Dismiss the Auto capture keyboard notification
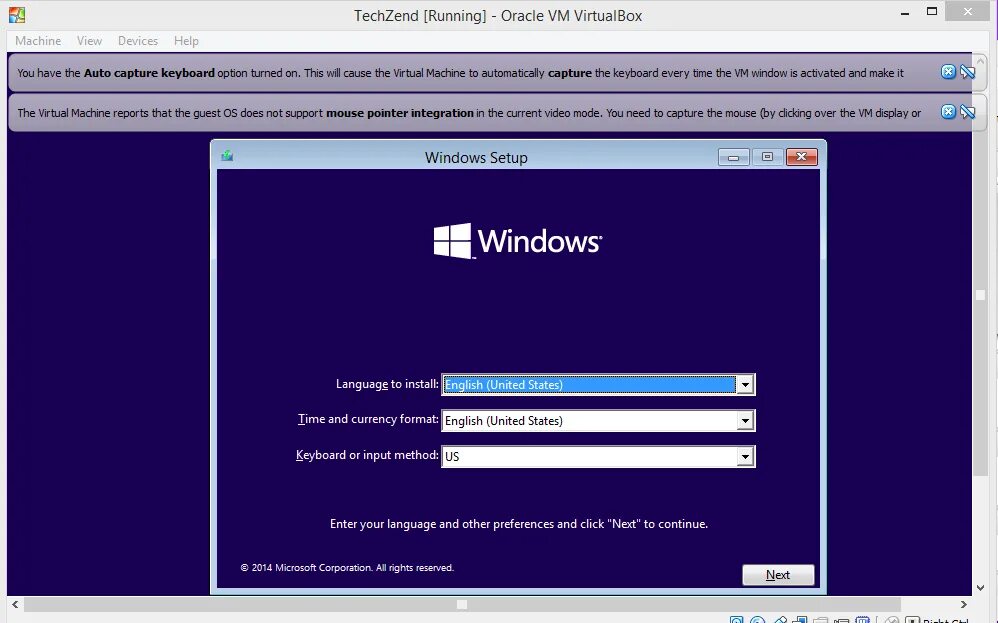Screen dimensions: 998x623 click(x=948, y=72)
